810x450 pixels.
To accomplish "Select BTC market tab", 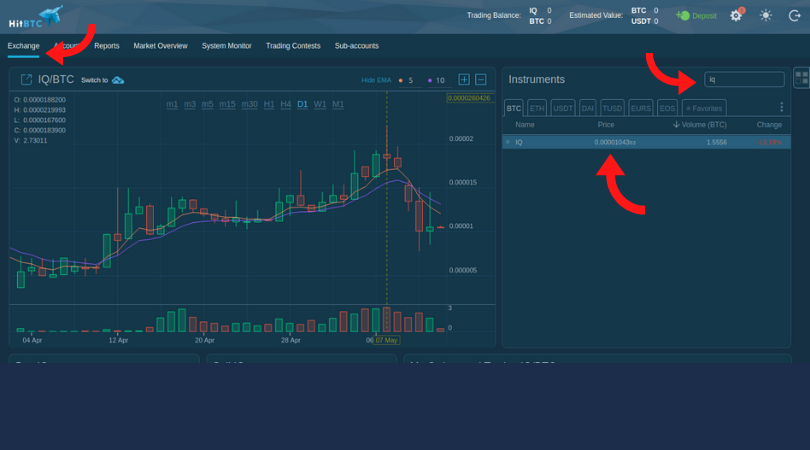I will pyautogui.click(x=513, y=108).
